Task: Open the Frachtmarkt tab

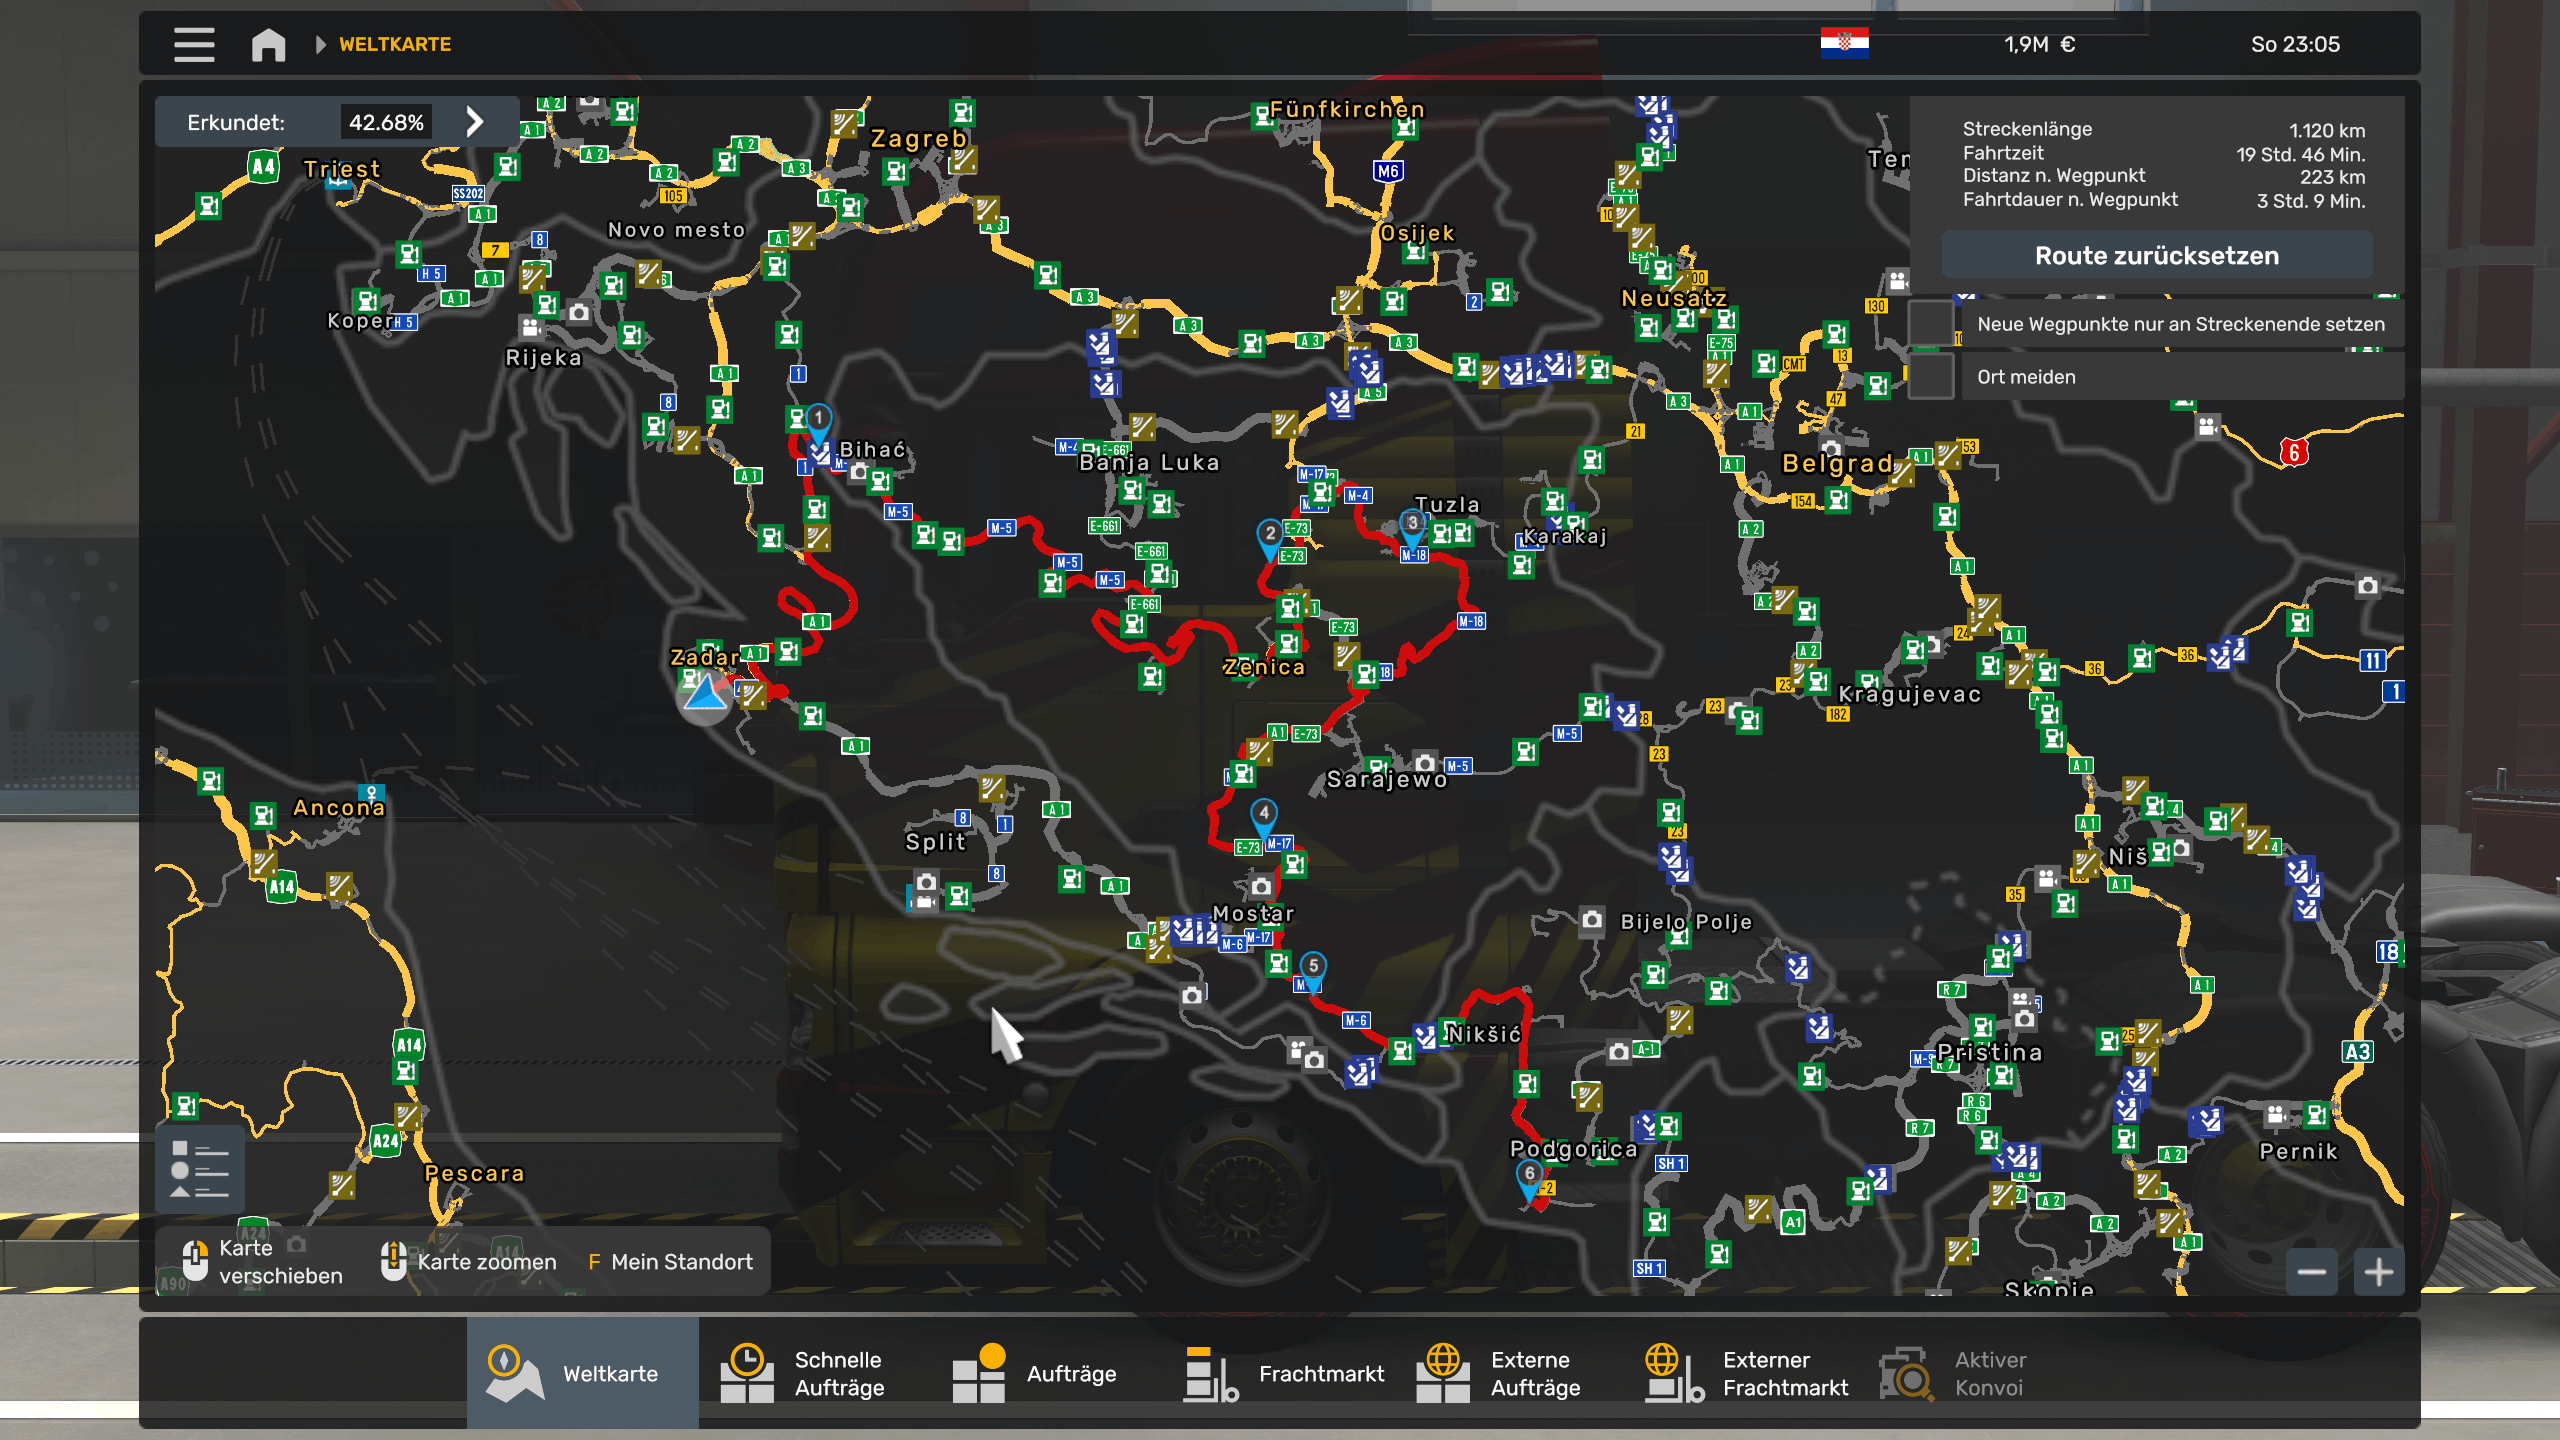Action: (1285, 1373)
